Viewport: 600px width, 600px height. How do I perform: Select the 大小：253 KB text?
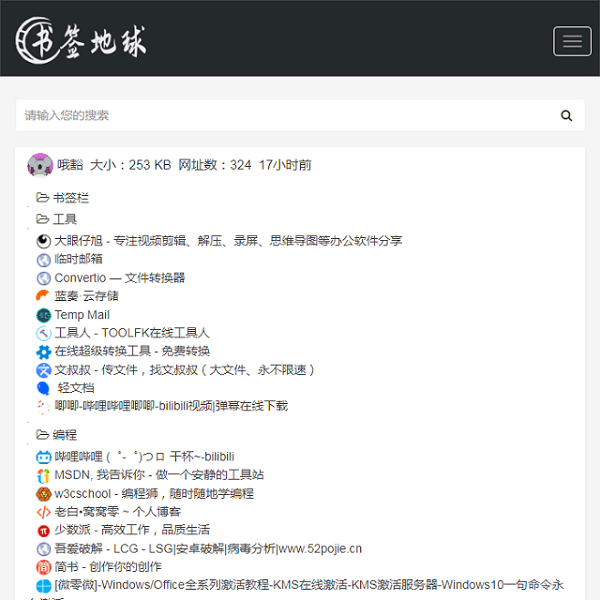(130, 165)
